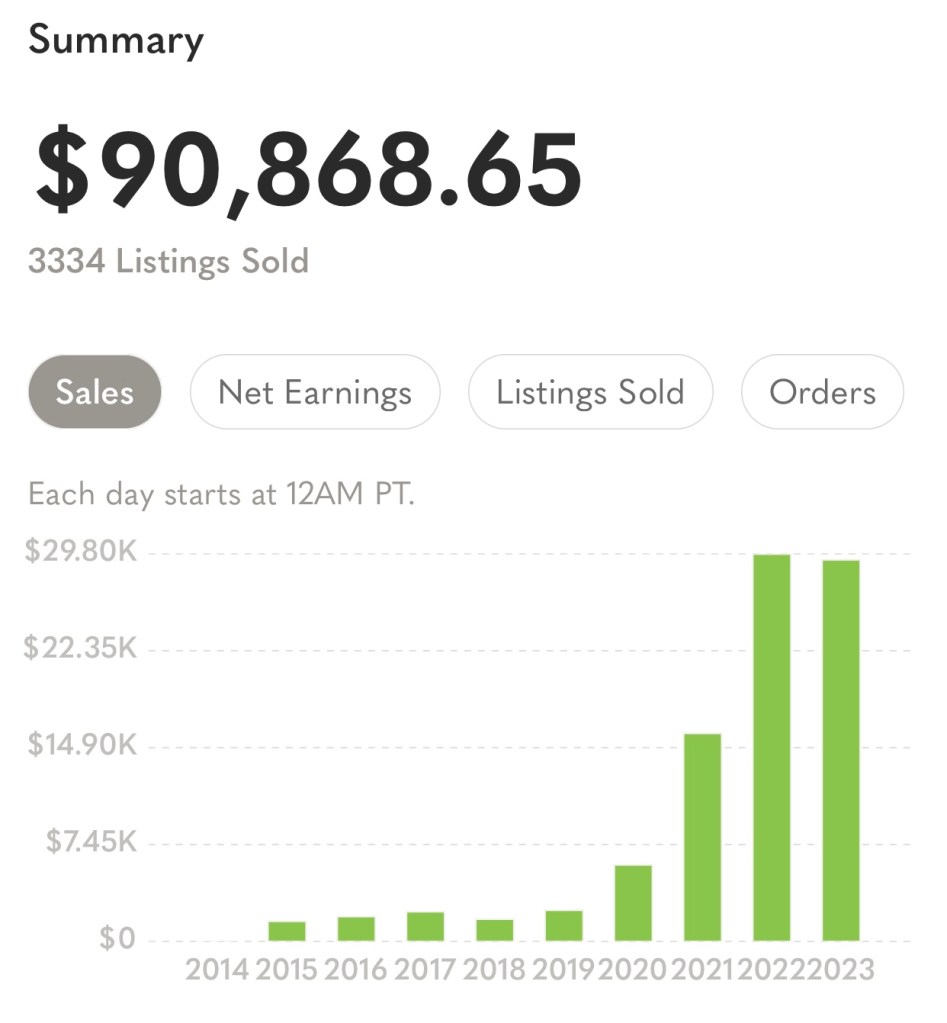947x1023 pixels.
Task: Click the Summary heading
Action: point(116,40)
